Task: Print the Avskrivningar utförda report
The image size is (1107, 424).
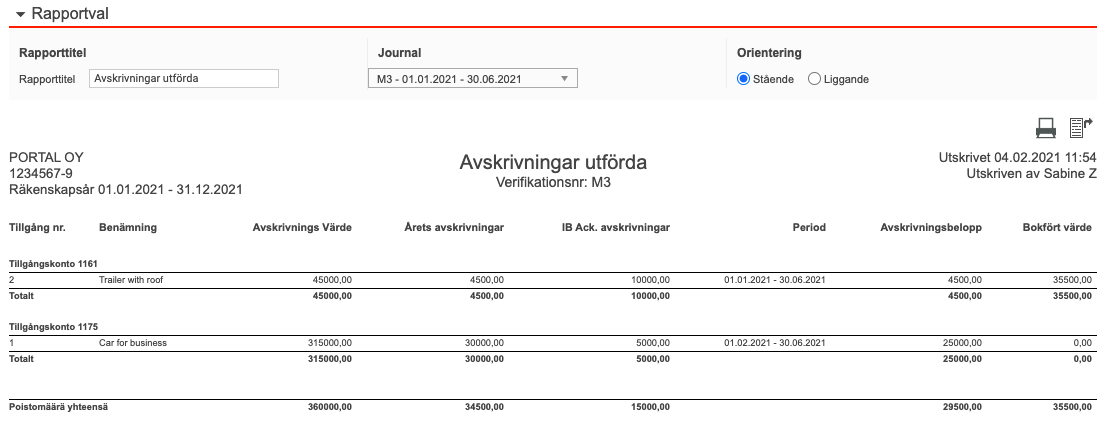Action: (1045, 127)
